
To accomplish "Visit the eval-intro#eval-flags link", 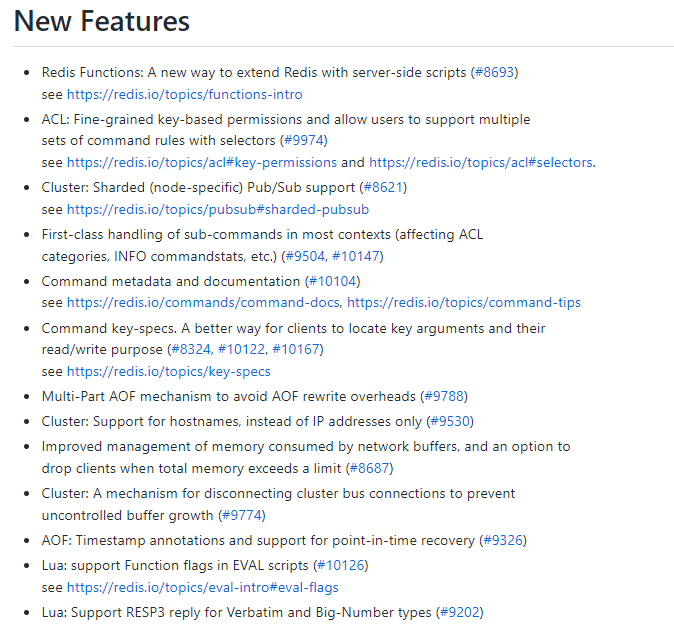I will coord(203,588).
